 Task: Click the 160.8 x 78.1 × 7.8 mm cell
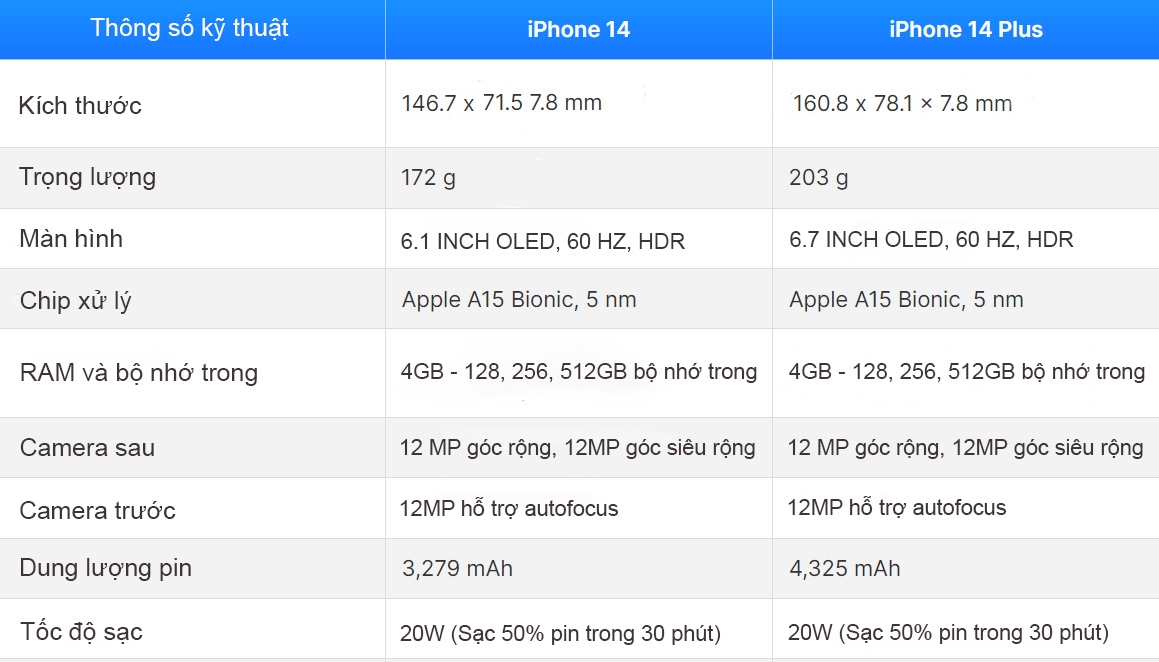point(902,103)
